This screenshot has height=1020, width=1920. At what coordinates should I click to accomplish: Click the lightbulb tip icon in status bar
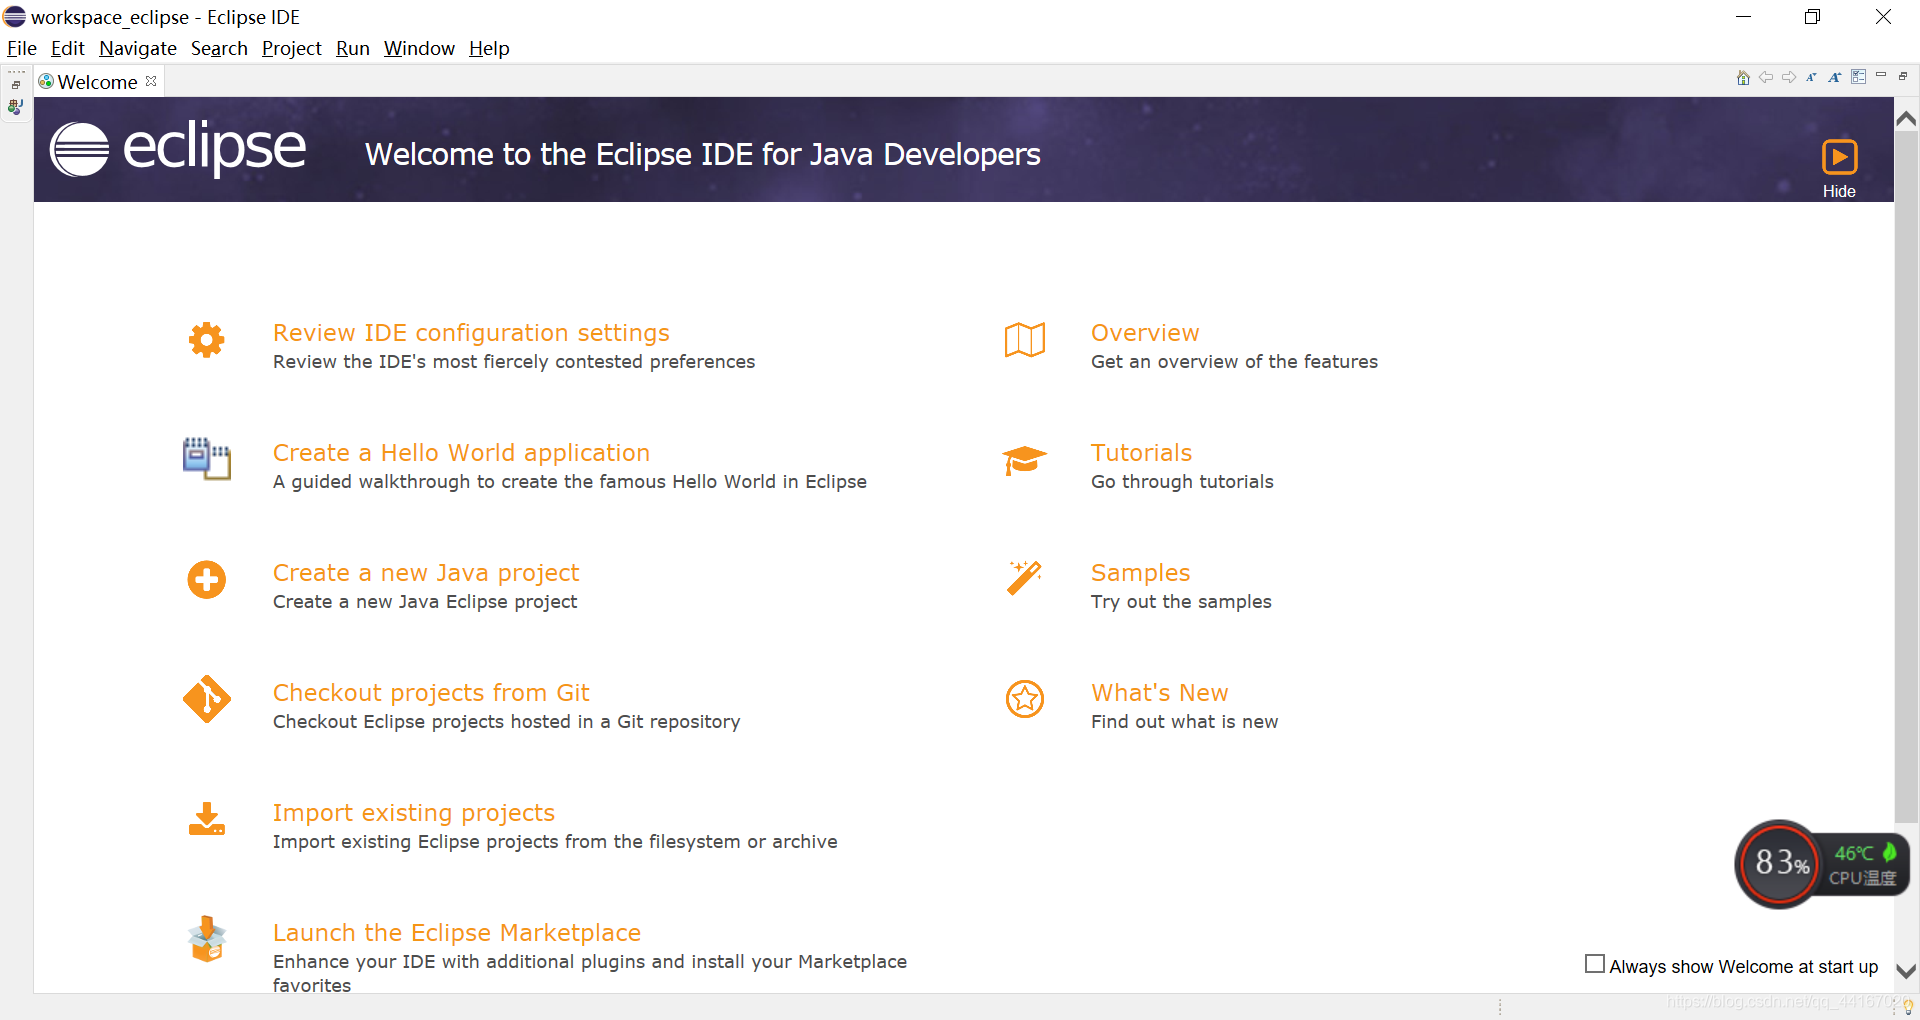tap(1908, 1007)
